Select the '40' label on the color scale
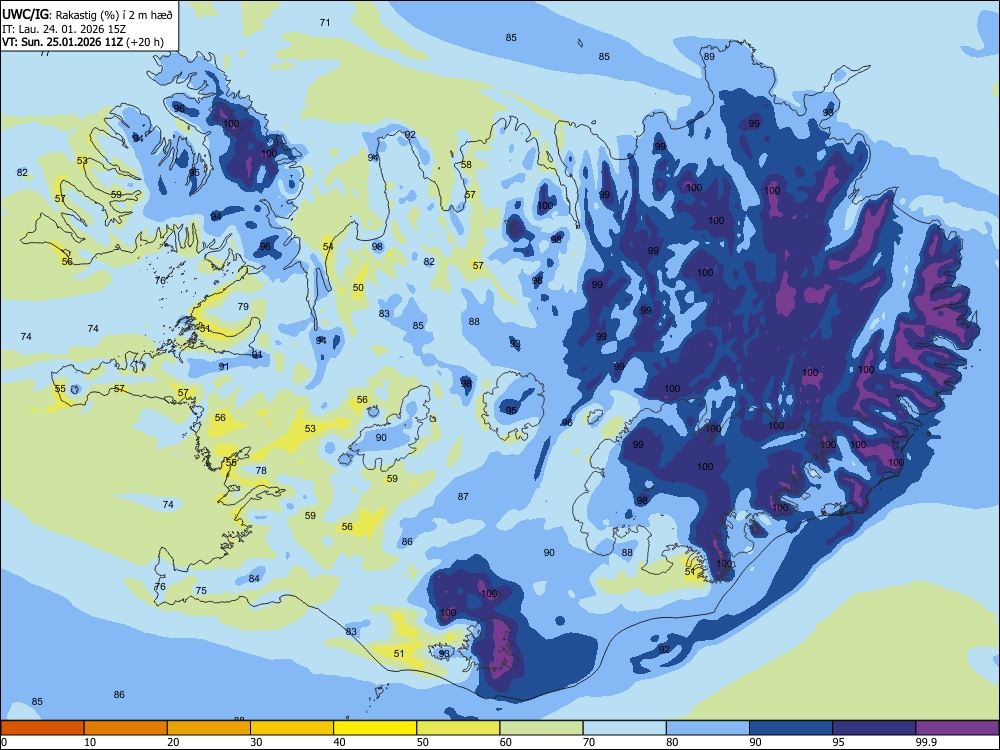 pyautogui.click(x=340, y=742)
